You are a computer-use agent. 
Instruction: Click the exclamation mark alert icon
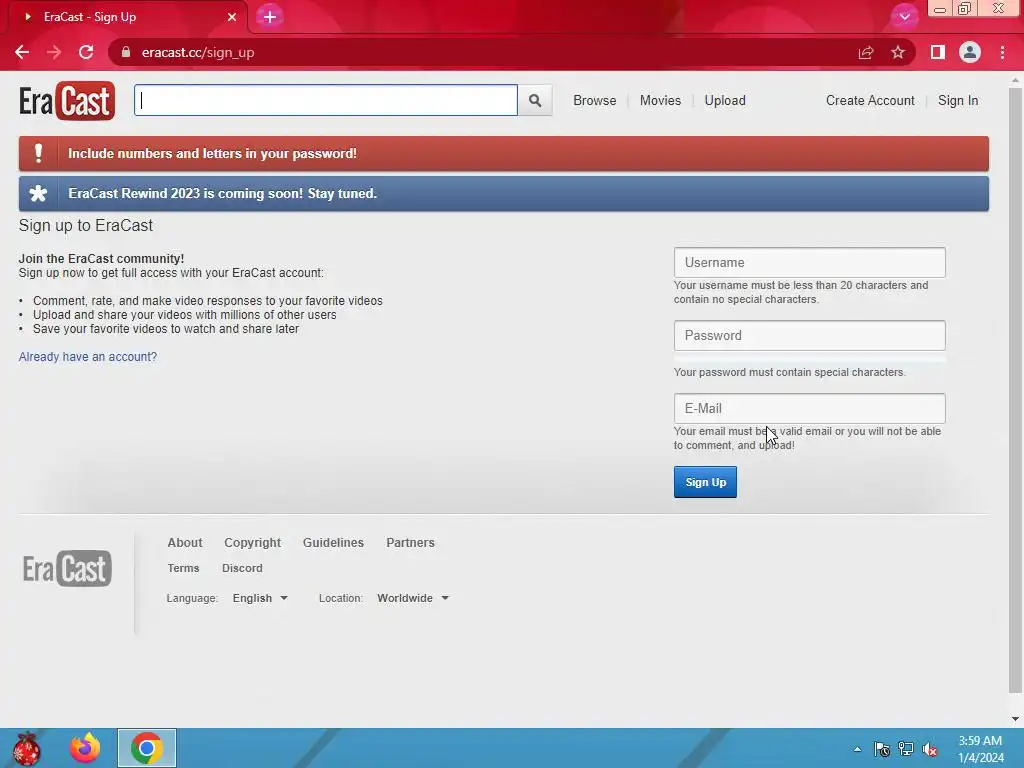click(x=39, y=153)
